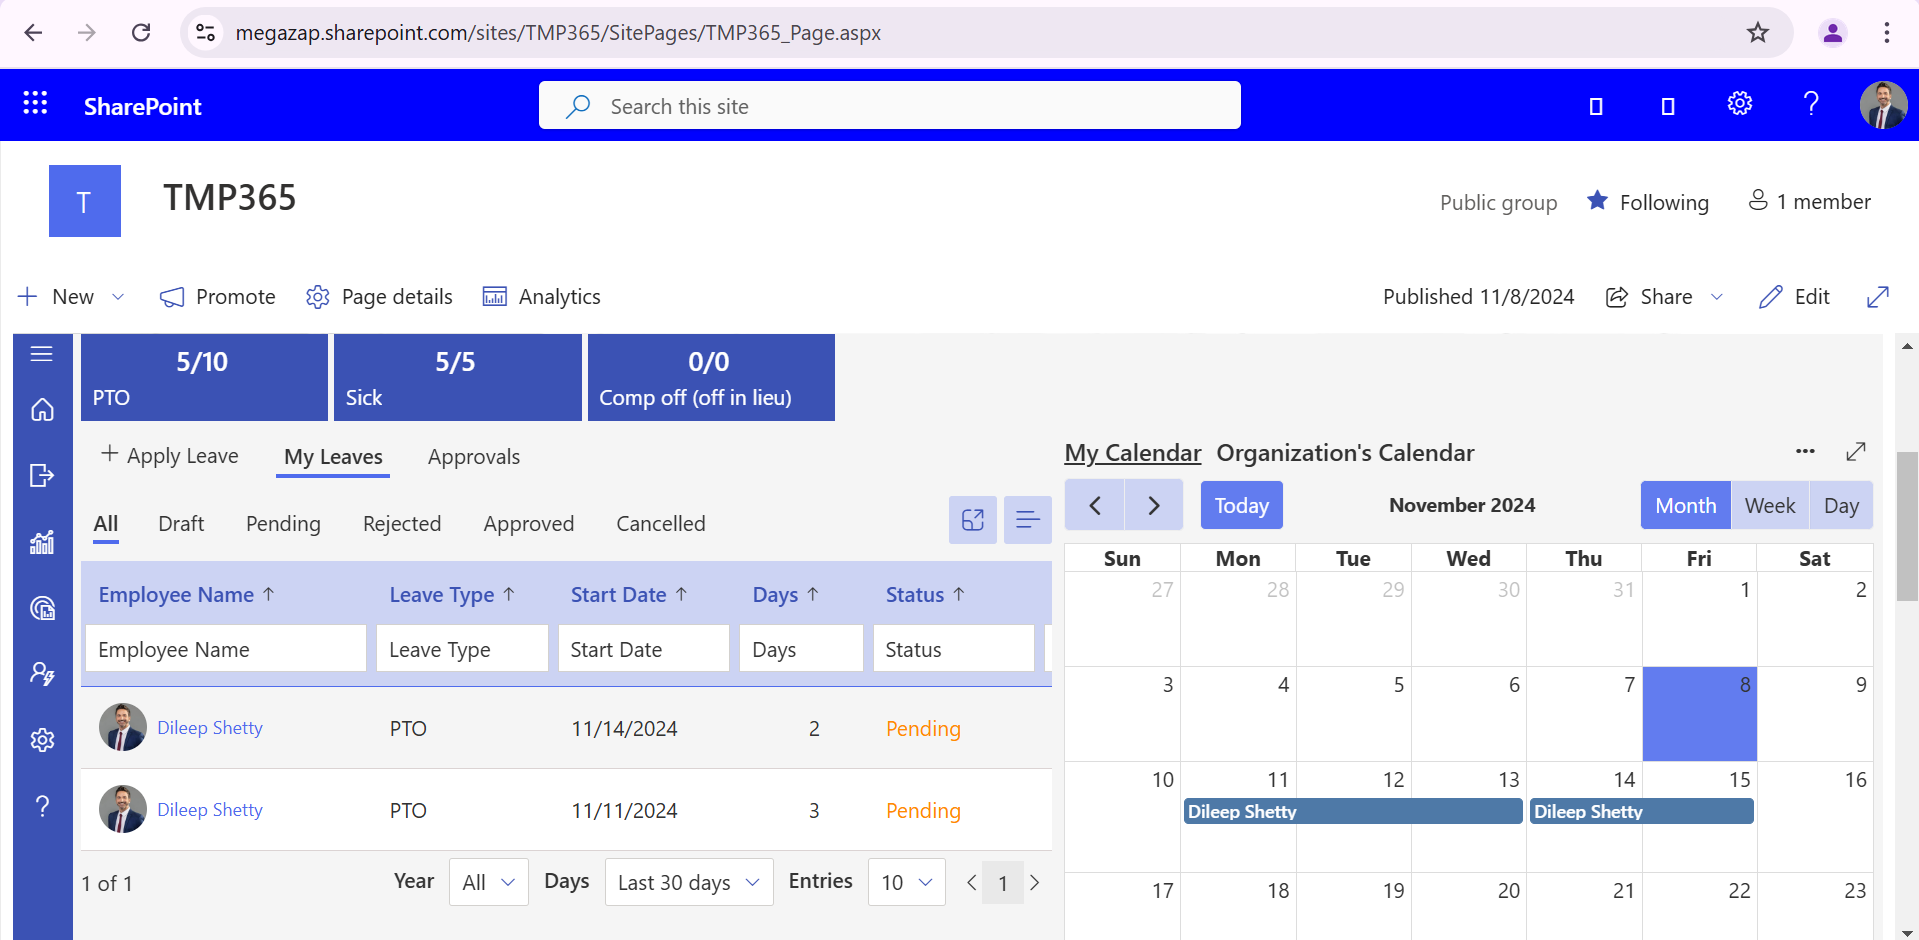Click Share
Screen dimensions: 1919x940
coord(1649,297)
